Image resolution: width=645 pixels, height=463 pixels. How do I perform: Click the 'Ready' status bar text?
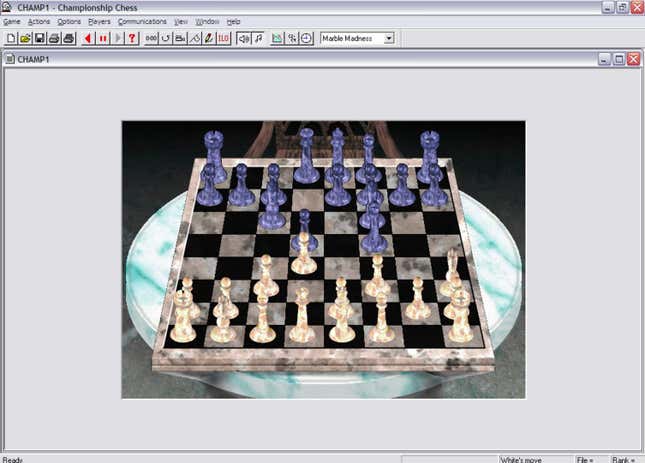12,460
